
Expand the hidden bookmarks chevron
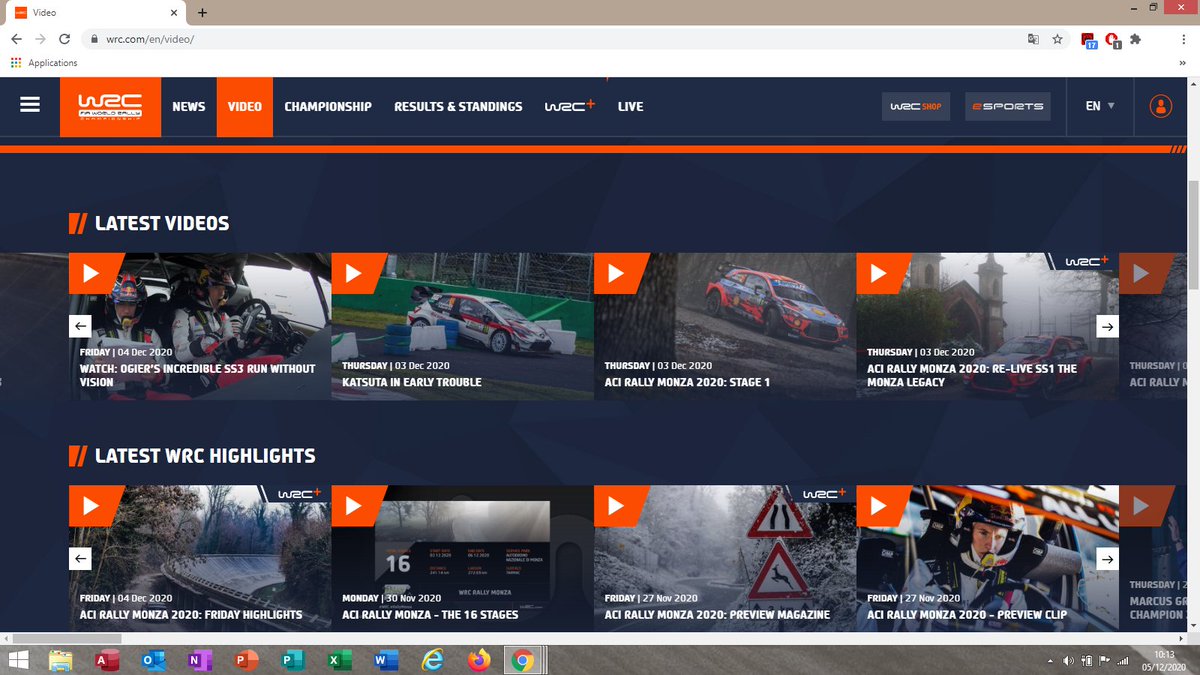1182,62
